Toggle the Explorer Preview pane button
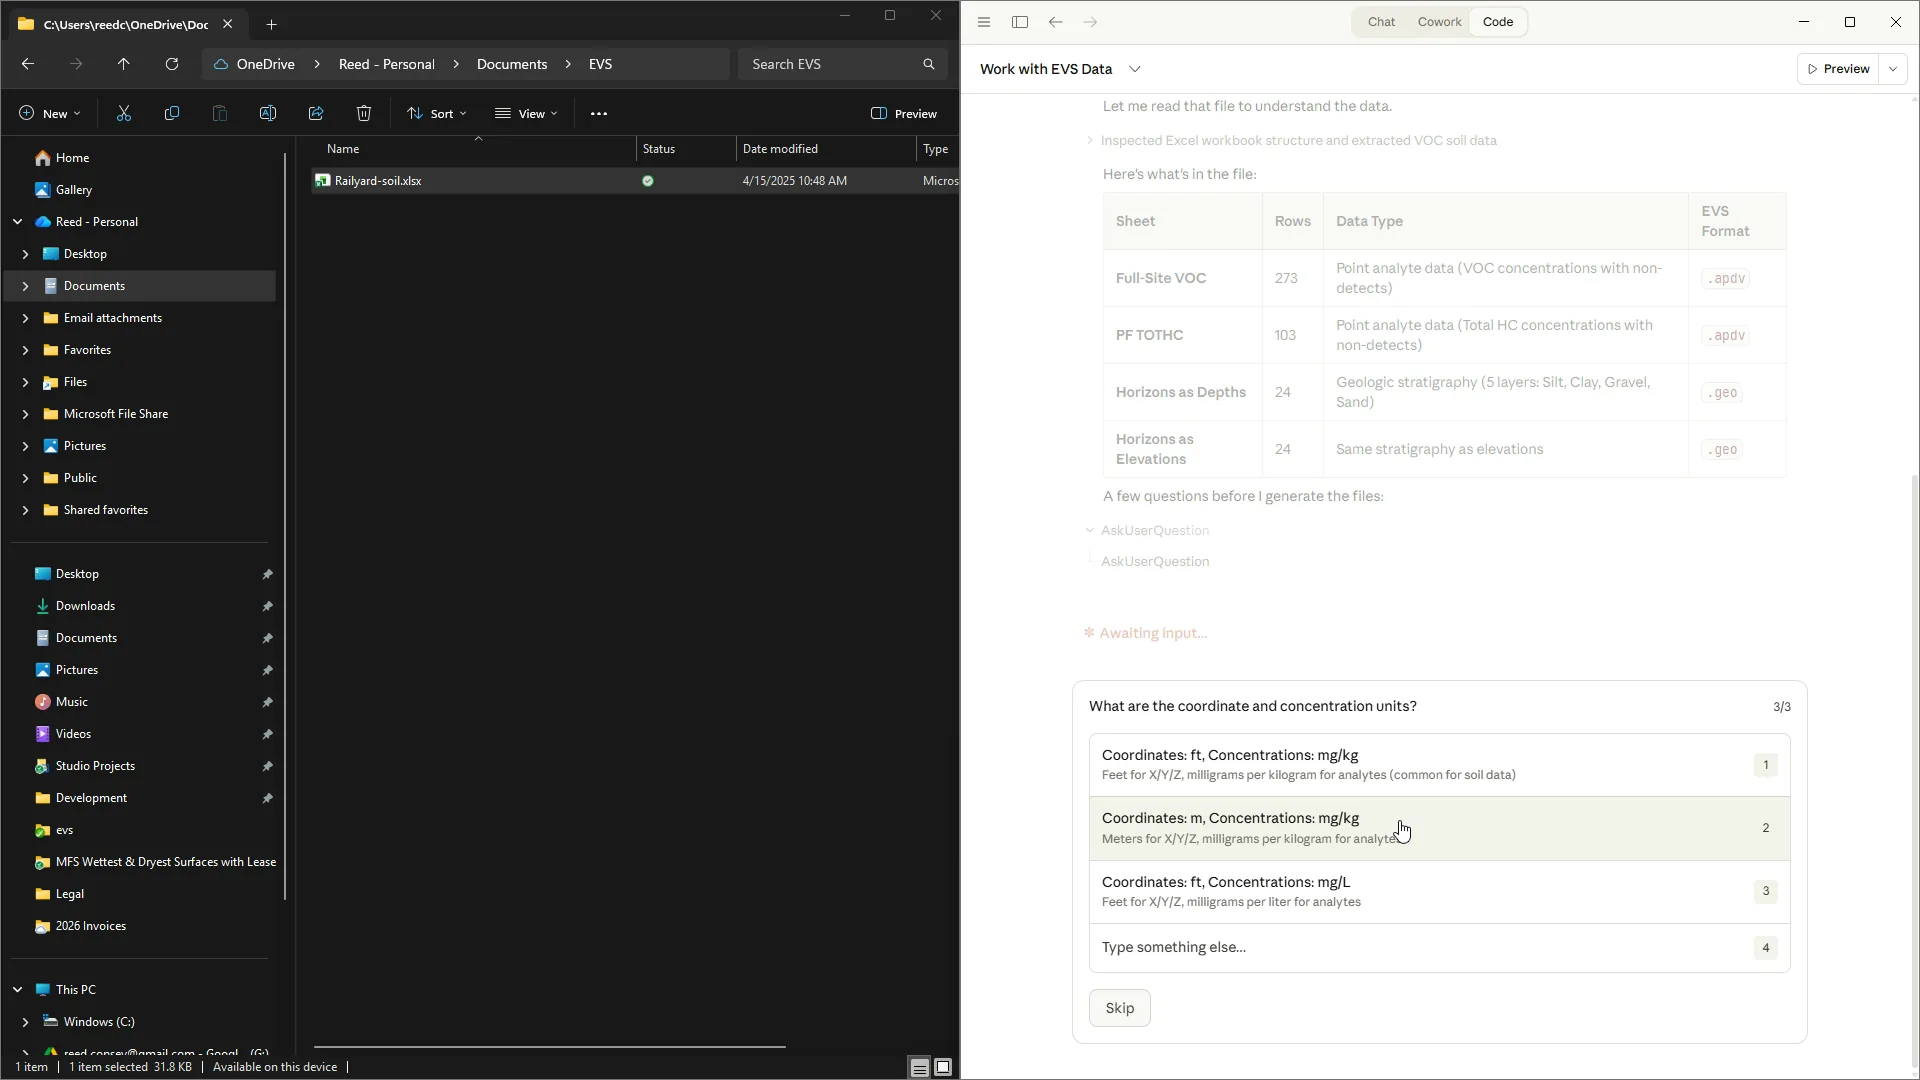Image resolution: width=1920 pixels, height=1080 pixels. [904, 114]
